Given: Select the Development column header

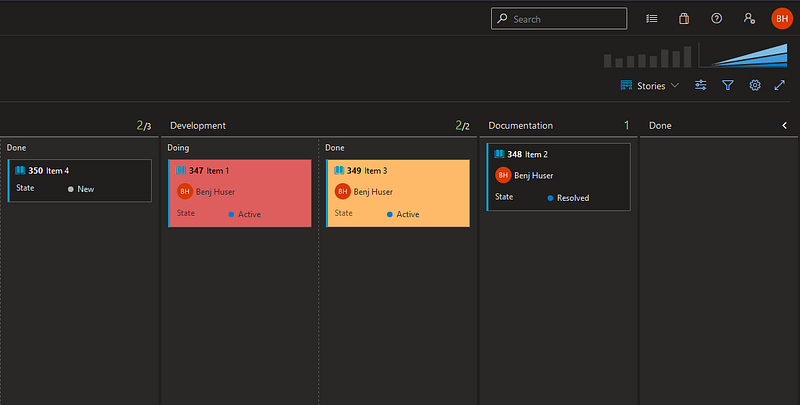Looking at the screenshot, I should point(198,125).
